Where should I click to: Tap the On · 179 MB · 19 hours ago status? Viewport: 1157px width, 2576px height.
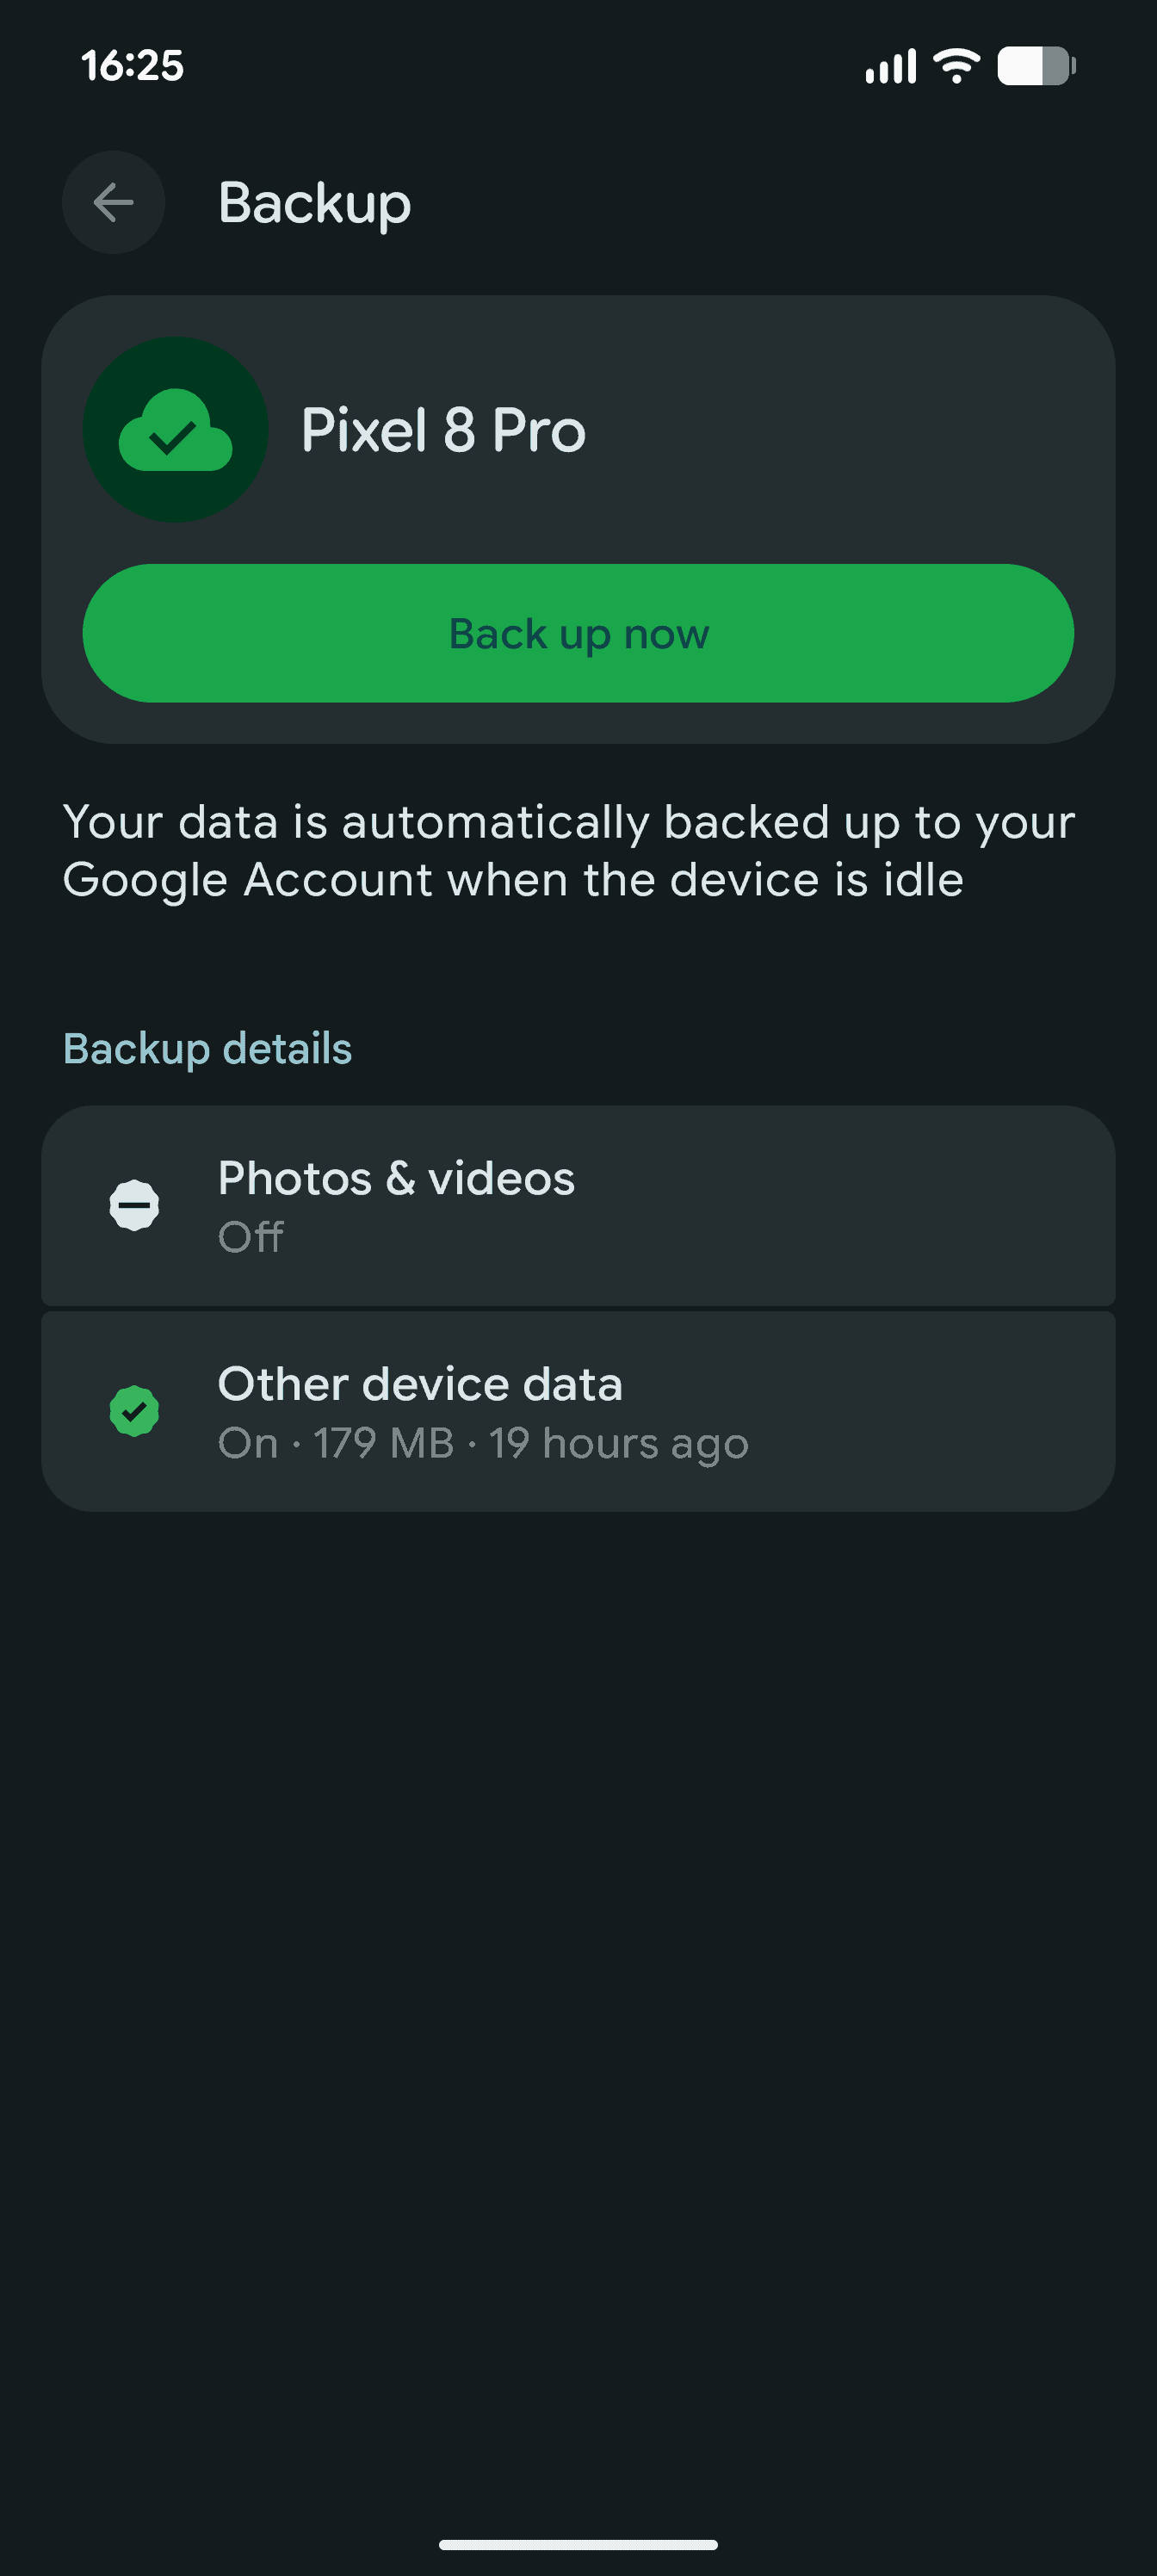pyautogui.click(x=483, y=1443)
